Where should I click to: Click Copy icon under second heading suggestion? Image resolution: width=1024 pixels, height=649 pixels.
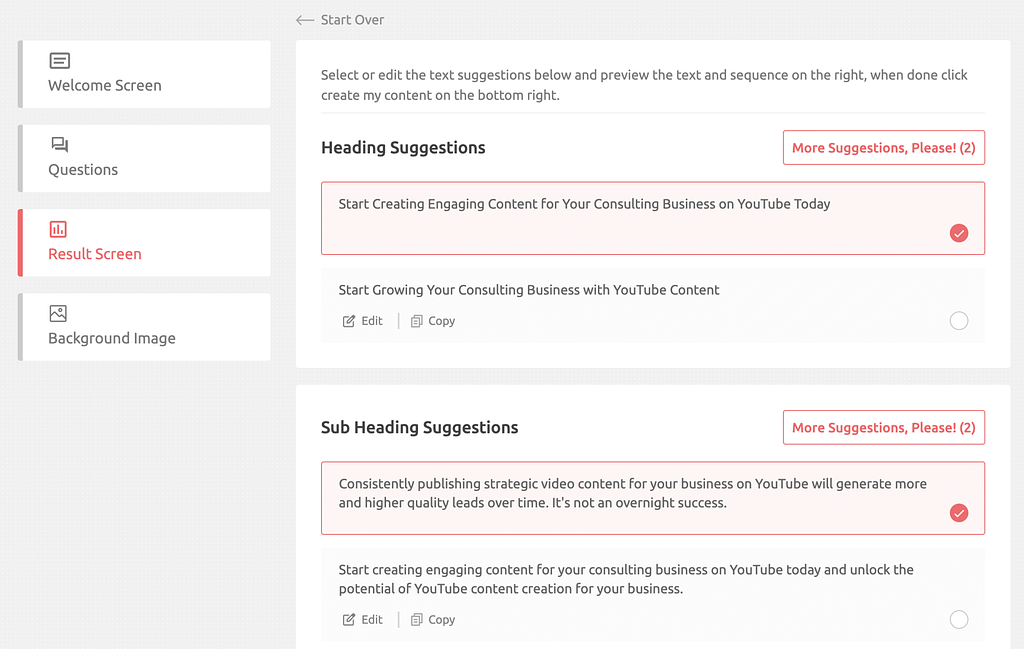417,321
